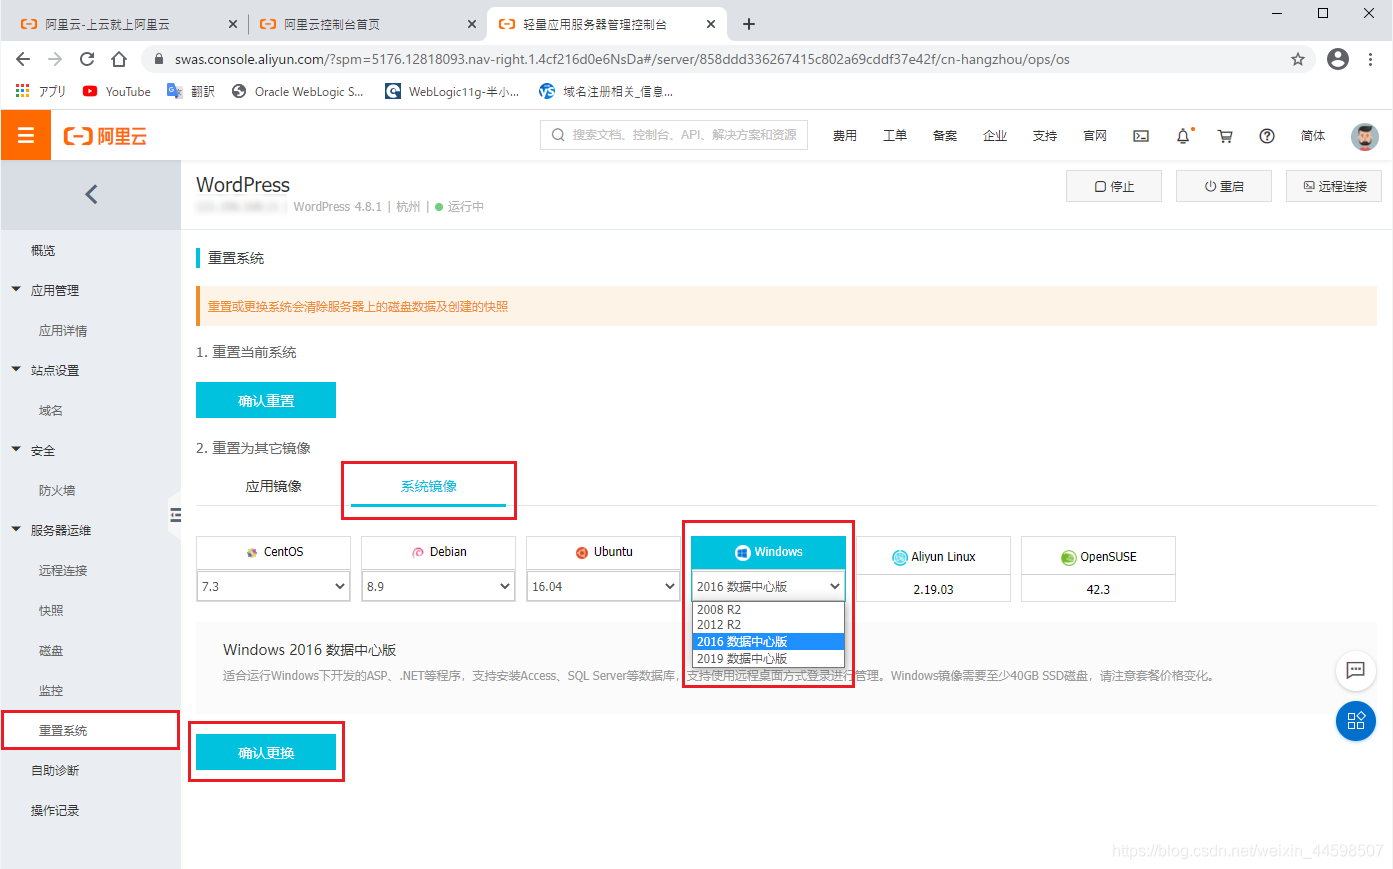Open the blue apps grid button

[1356, 721]
